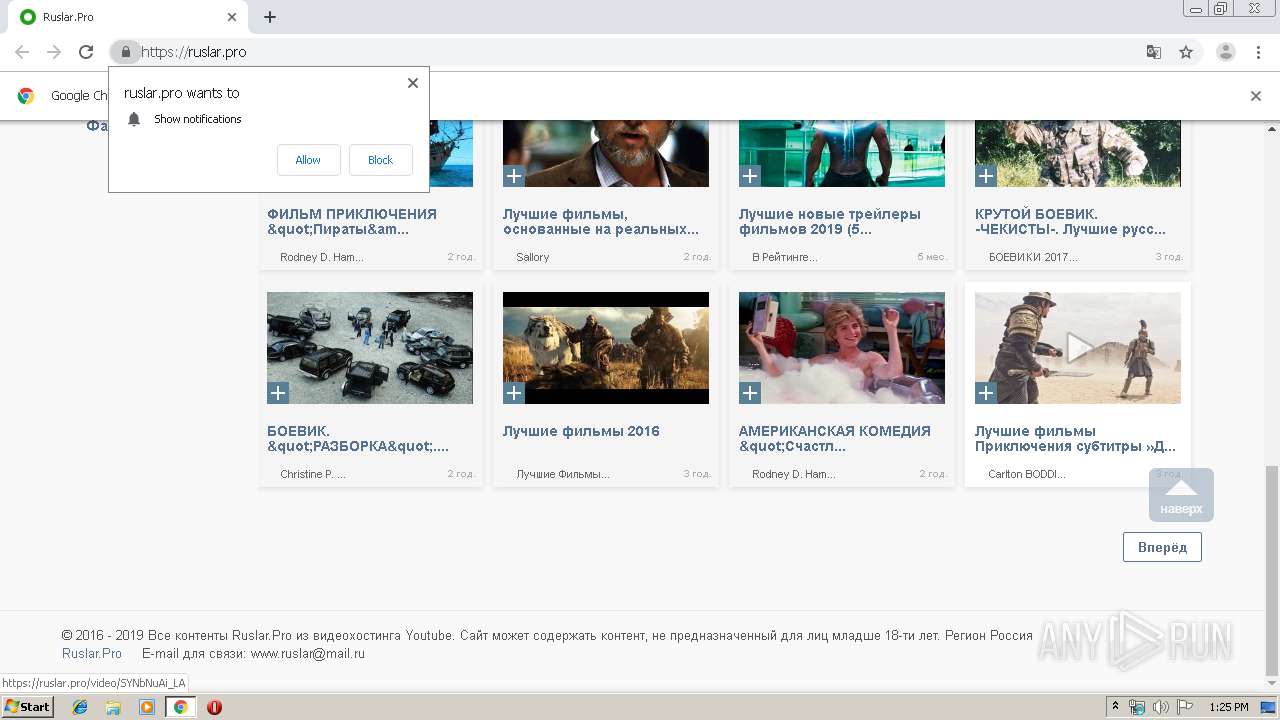Go to next page with Вперёд

coord(1162,547)
